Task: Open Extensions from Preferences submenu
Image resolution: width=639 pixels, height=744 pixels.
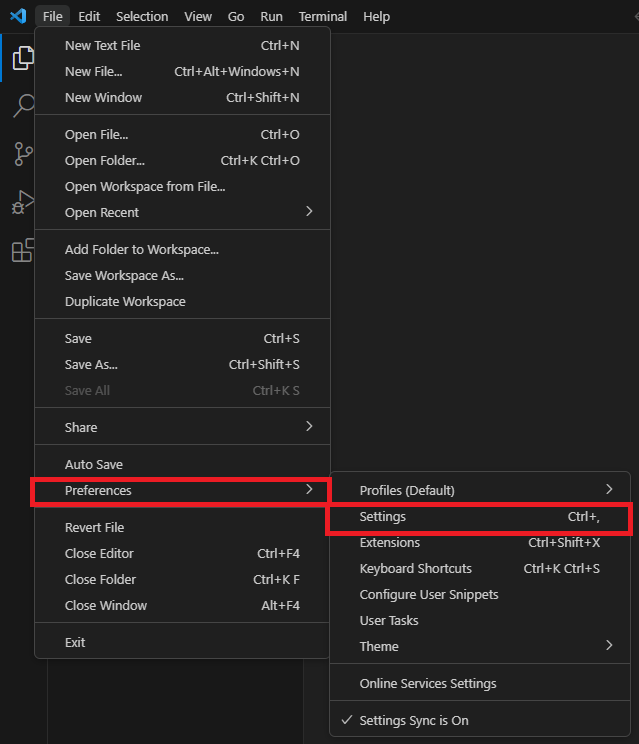Action: point(480,543)
